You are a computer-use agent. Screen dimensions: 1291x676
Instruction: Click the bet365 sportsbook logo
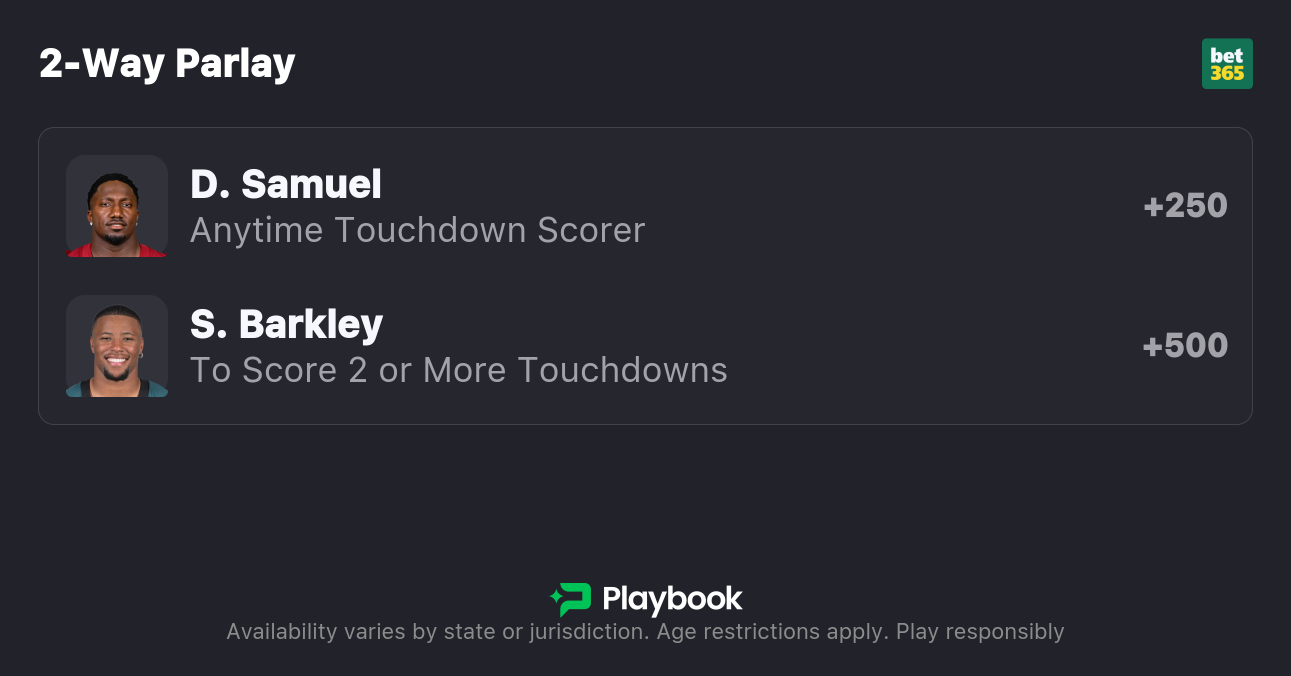pos(1226,63)
